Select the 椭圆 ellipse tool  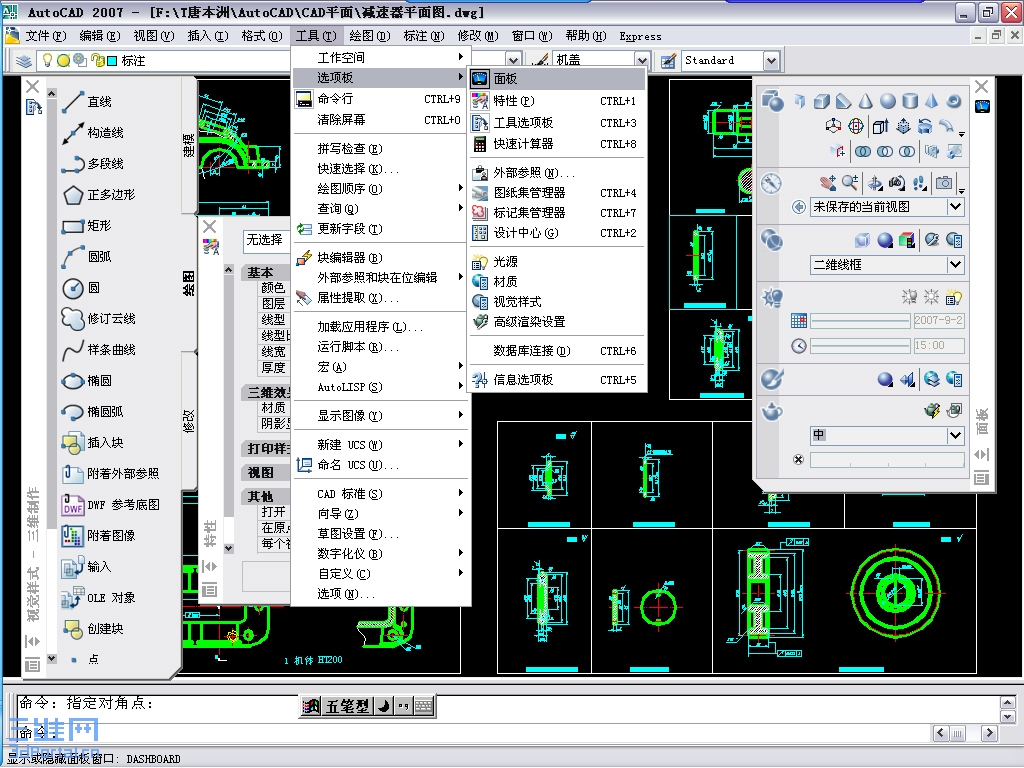point(88,381)
